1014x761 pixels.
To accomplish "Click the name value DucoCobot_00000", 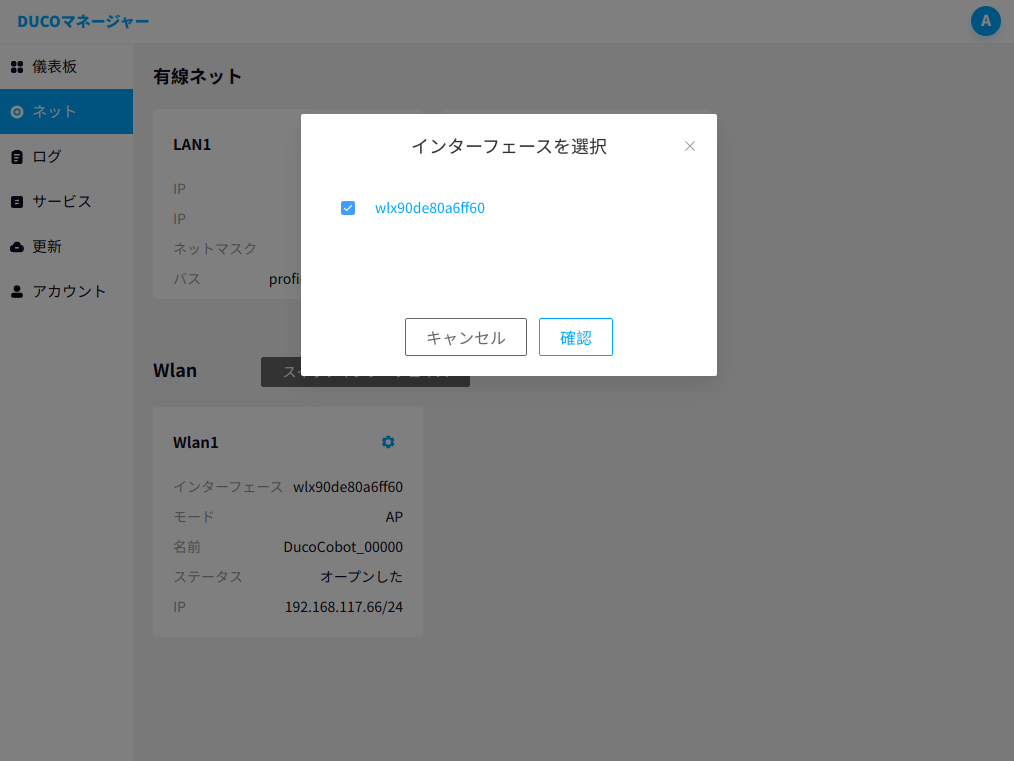I will pos(343,547).
